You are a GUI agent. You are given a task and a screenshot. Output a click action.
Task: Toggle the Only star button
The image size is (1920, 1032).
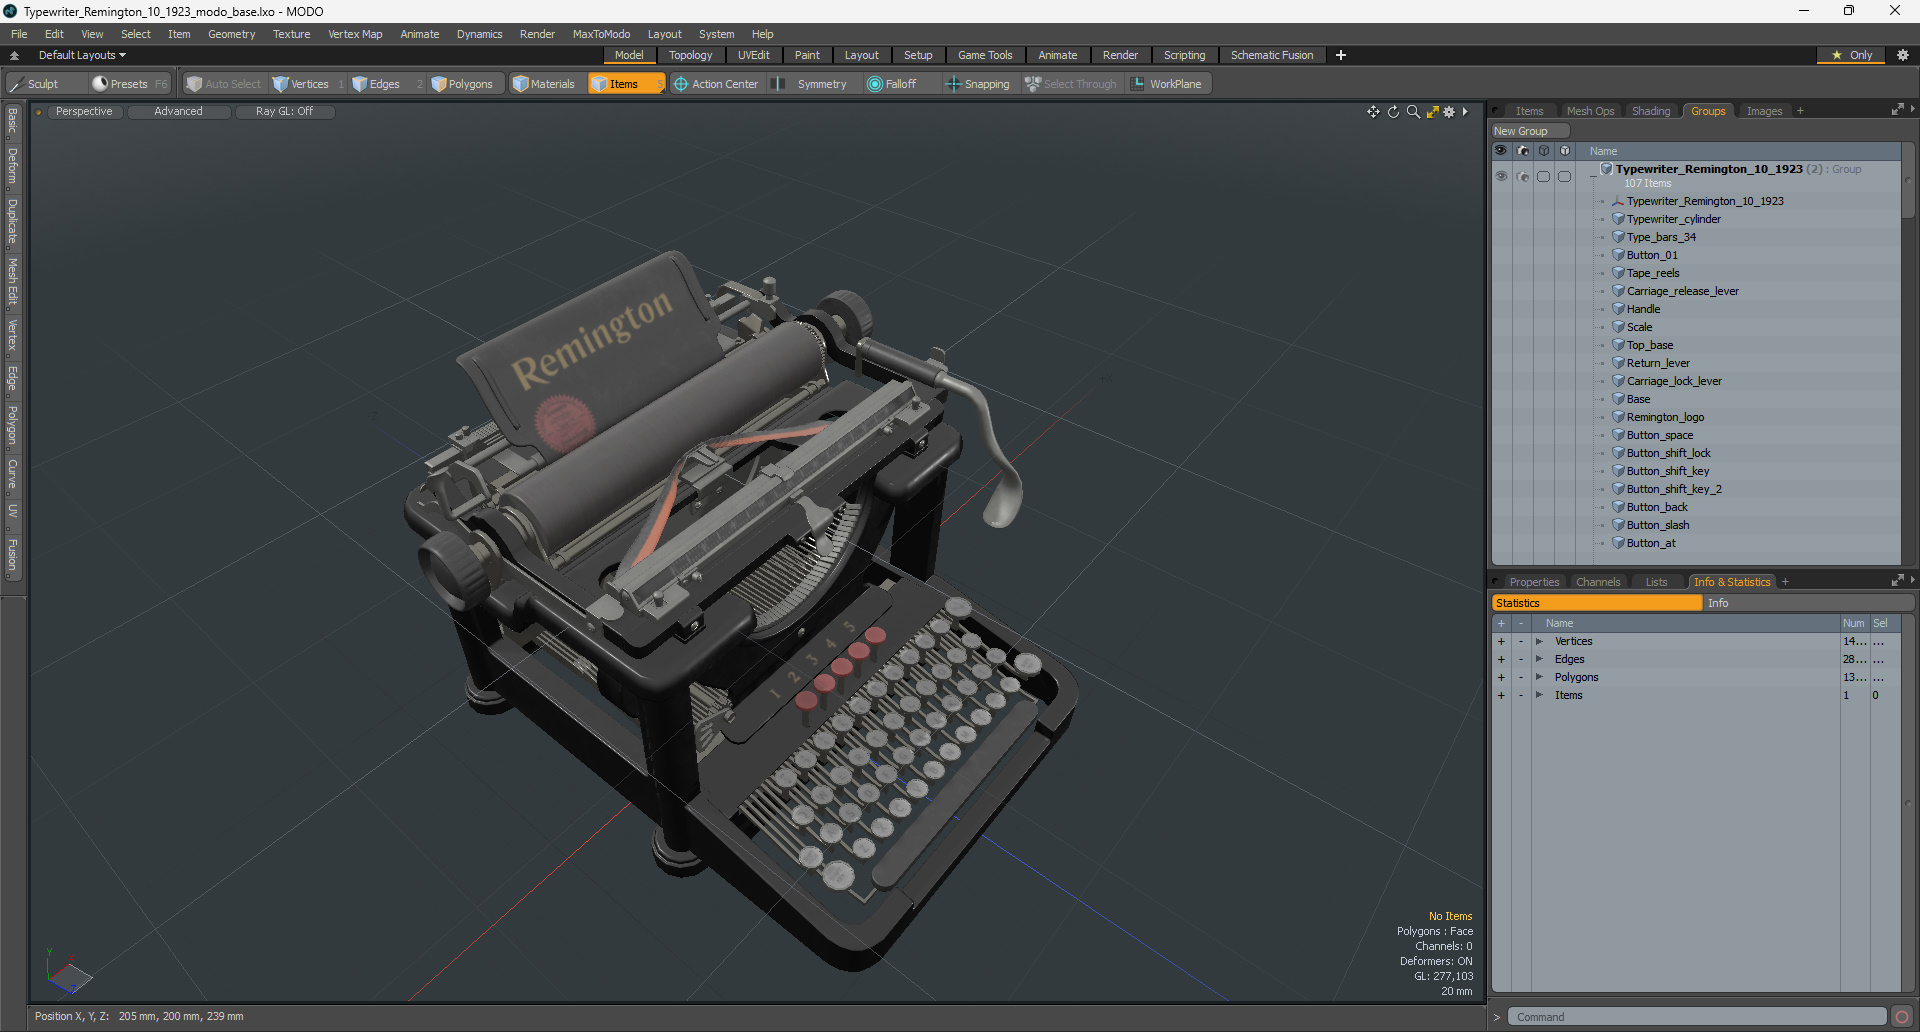coord(1853,55)
